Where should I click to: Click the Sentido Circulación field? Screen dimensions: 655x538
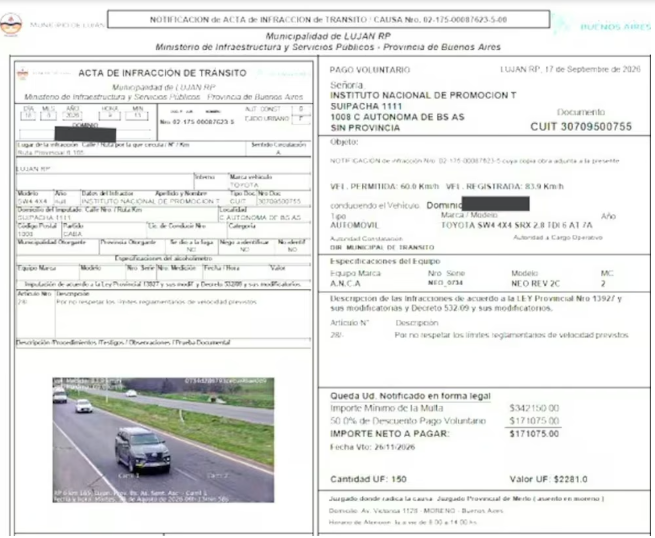(x=279, y=149)
